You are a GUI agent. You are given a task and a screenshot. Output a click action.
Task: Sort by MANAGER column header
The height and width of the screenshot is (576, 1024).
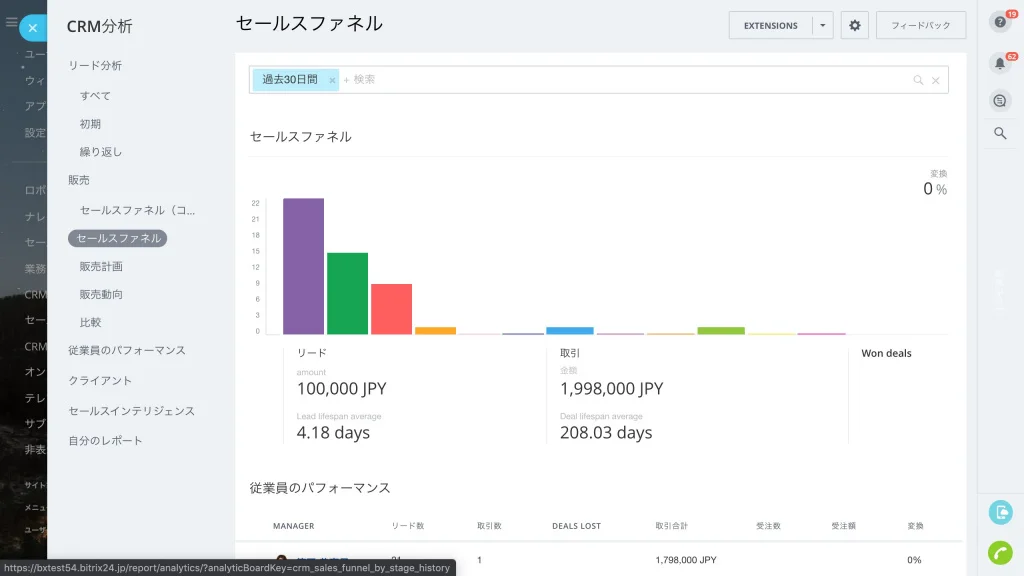pyautogui.click(x=293, y=526)
